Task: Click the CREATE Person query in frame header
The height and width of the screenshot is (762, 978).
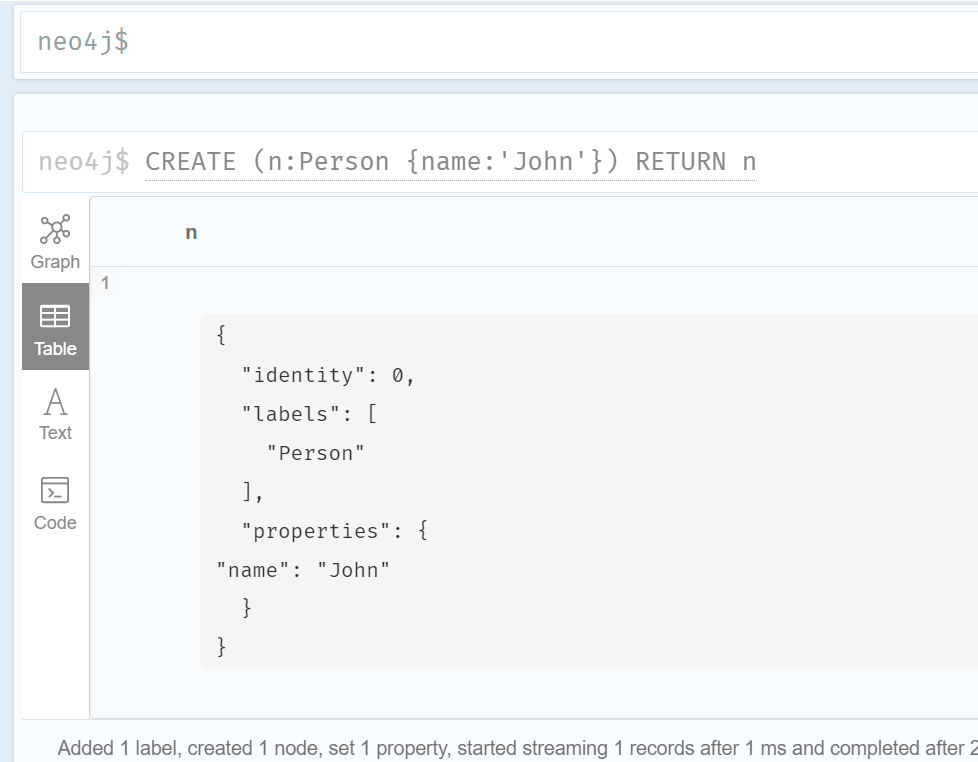Action: 450,162
